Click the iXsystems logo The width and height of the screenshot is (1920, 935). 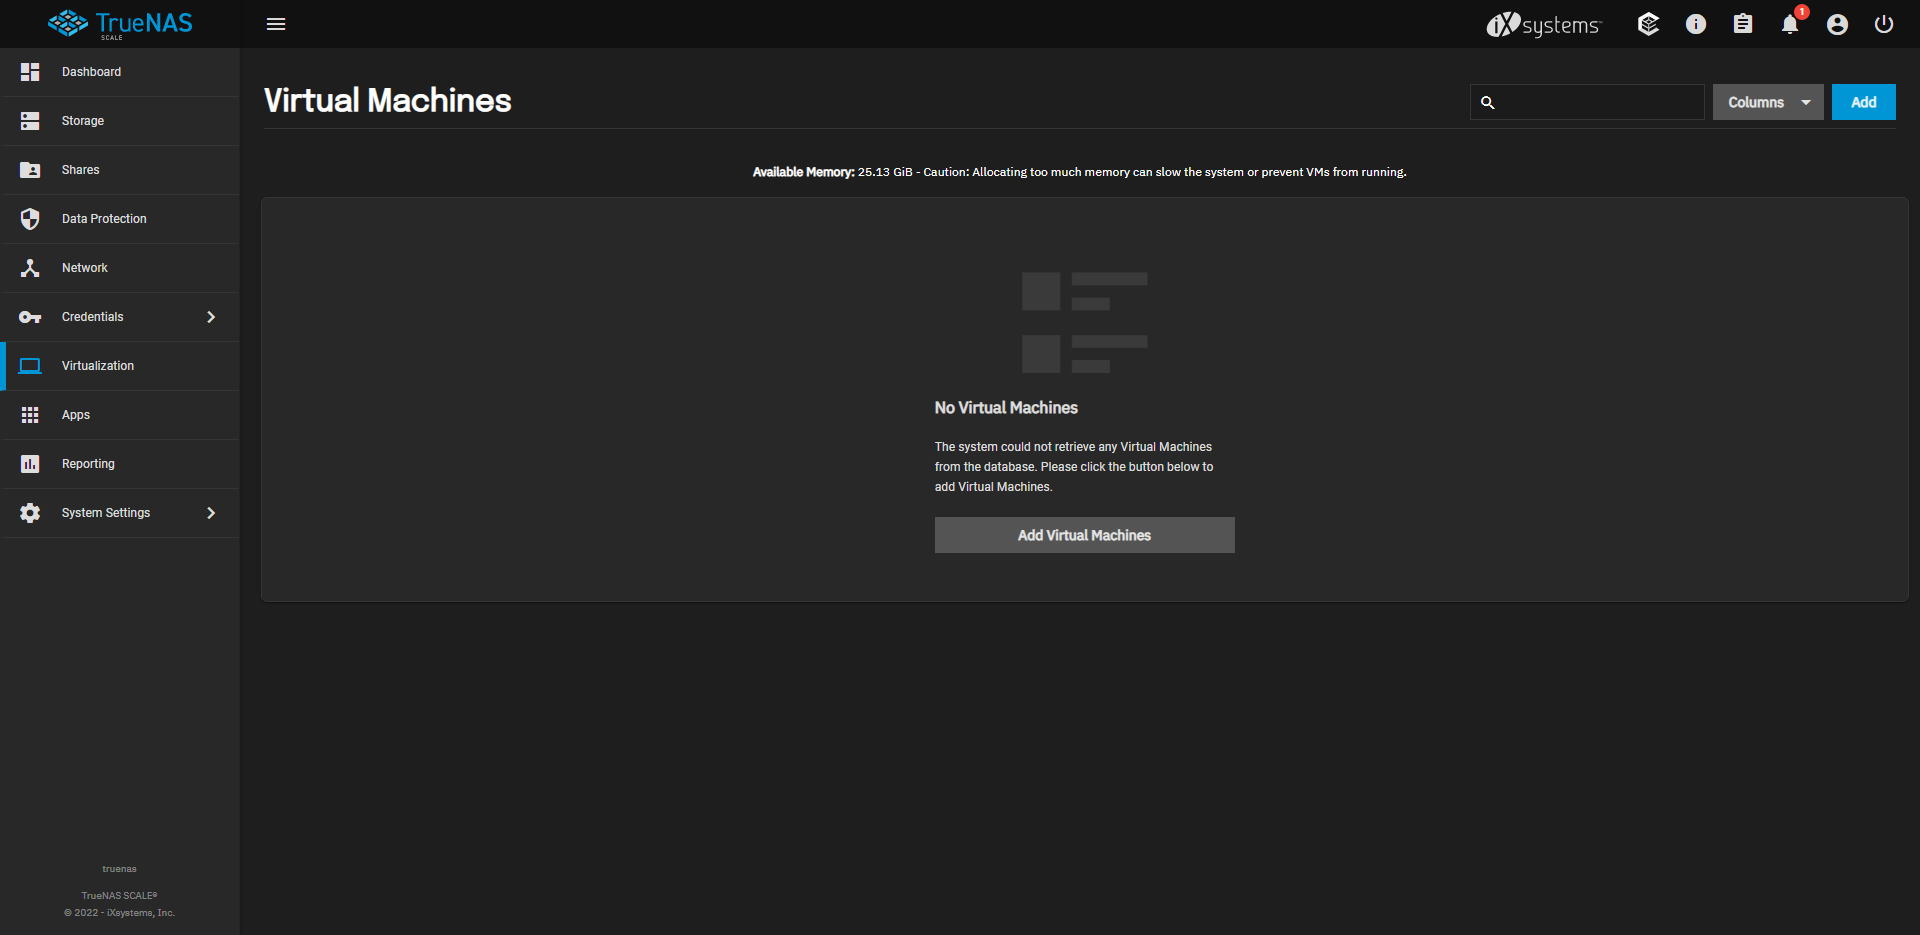[x=1543, y=25]
